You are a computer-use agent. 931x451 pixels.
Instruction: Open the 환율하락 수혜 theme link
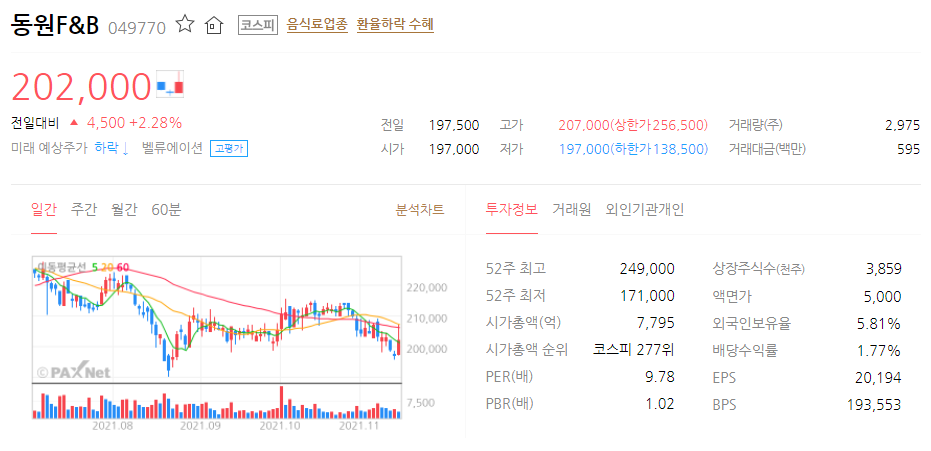point(395,25)
